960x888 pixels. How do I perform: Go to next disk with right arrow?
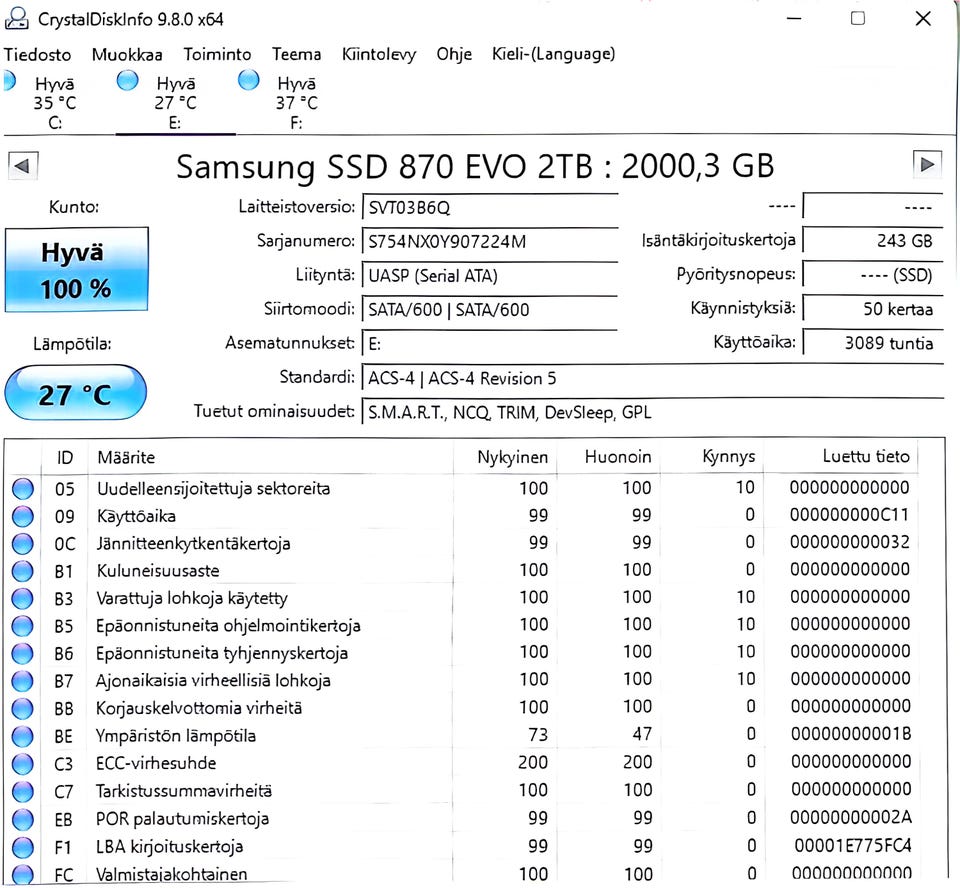927,165
